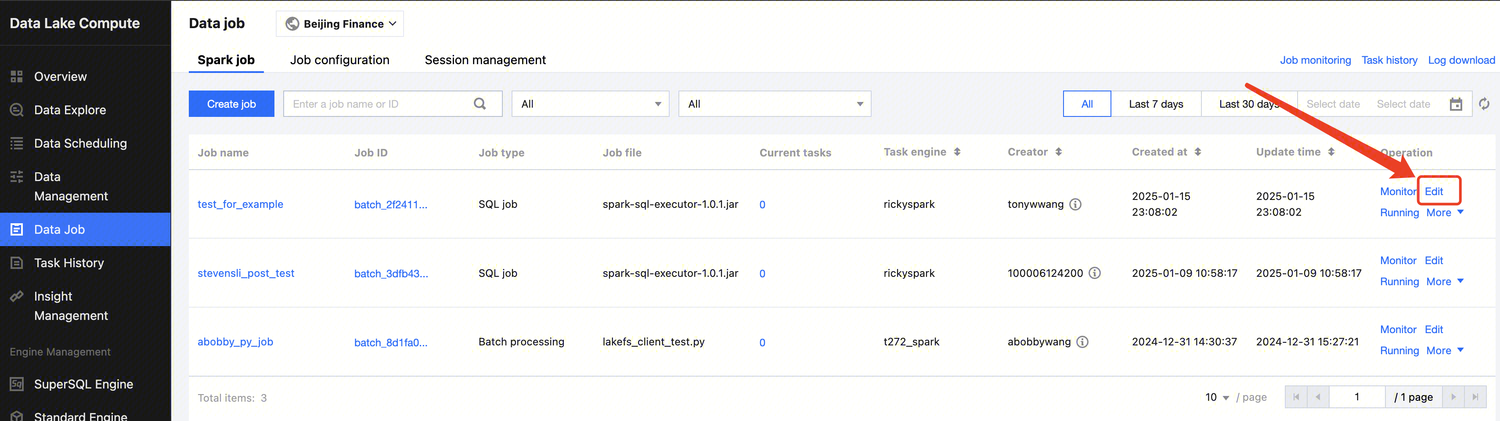Click info icon next to tonywwang

(x=1075, y=204)
